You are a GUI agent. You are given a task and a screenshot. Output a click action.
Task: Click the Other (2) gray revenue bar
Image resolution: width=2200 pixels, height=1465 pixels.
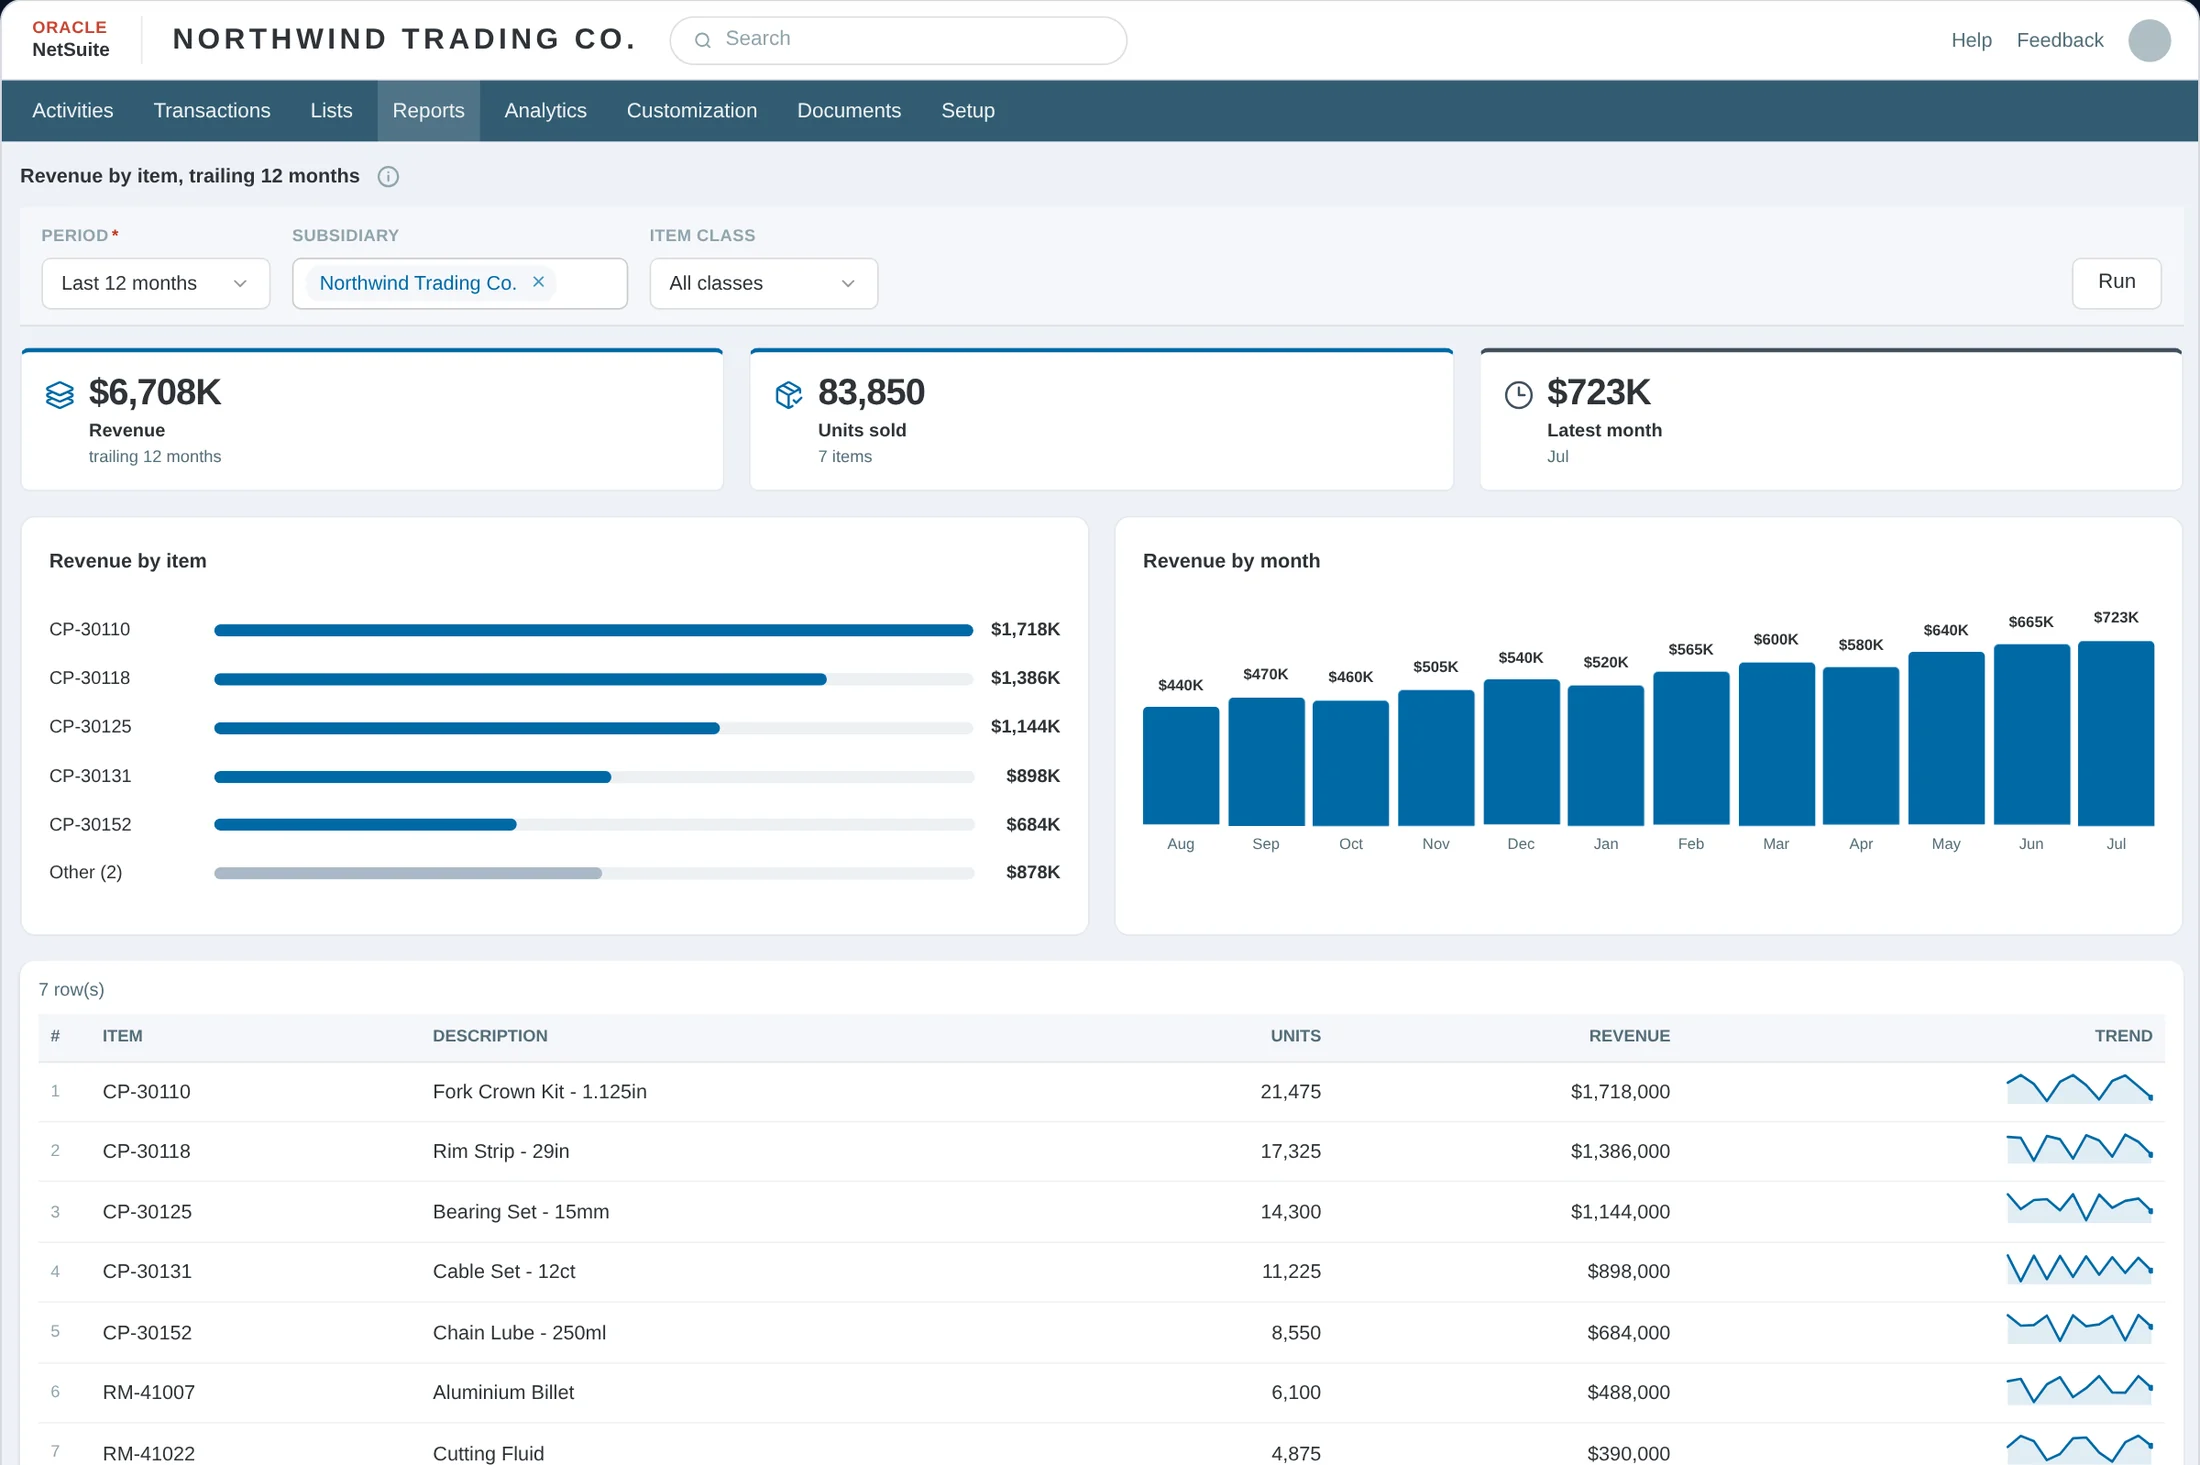(408, 873)
